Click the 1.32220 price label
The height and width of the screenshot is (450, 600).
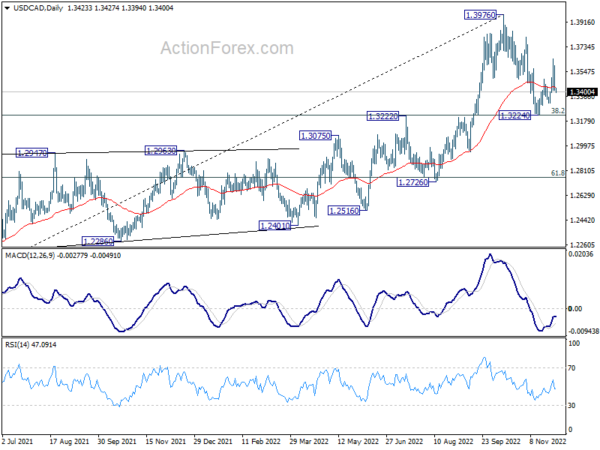[x=383, y=116]
